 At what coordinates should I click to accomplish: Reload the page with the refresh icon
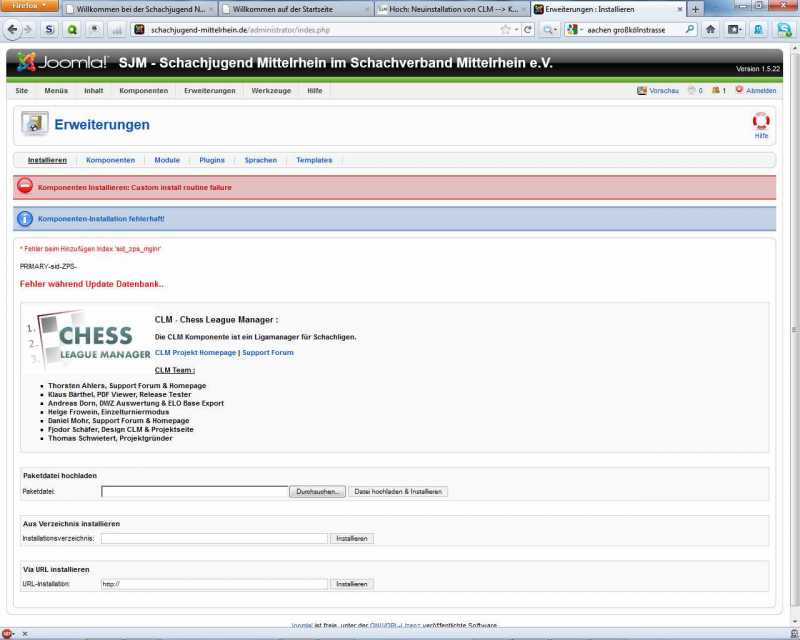528,30
